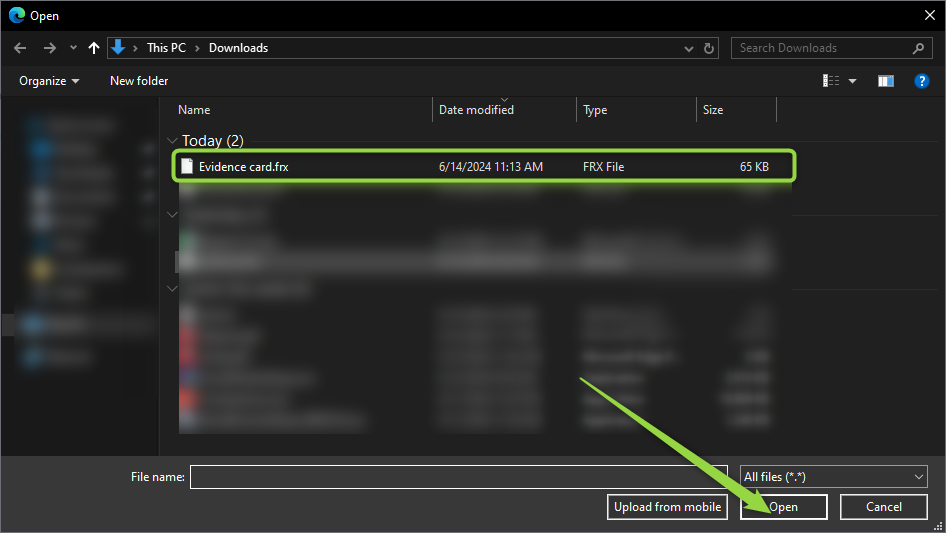The width and height of the screenshot is (946, 533).
Task: Click New folder in the toolbar
Action: (x=139, y=81)
